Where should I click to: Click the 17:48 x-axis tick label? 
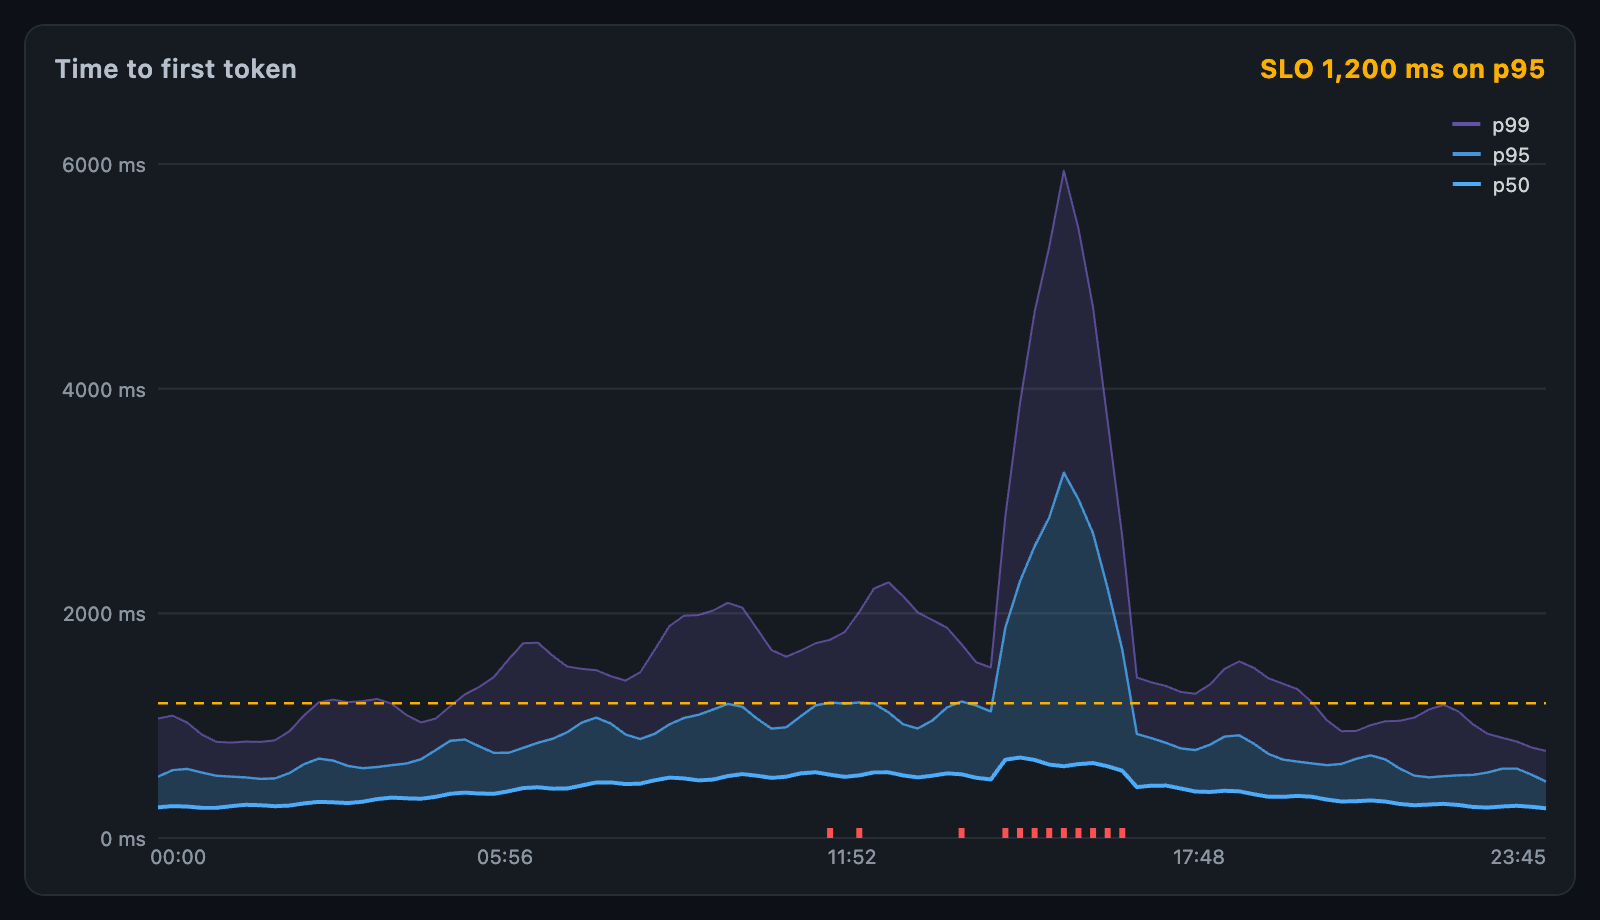point(1198,857)
